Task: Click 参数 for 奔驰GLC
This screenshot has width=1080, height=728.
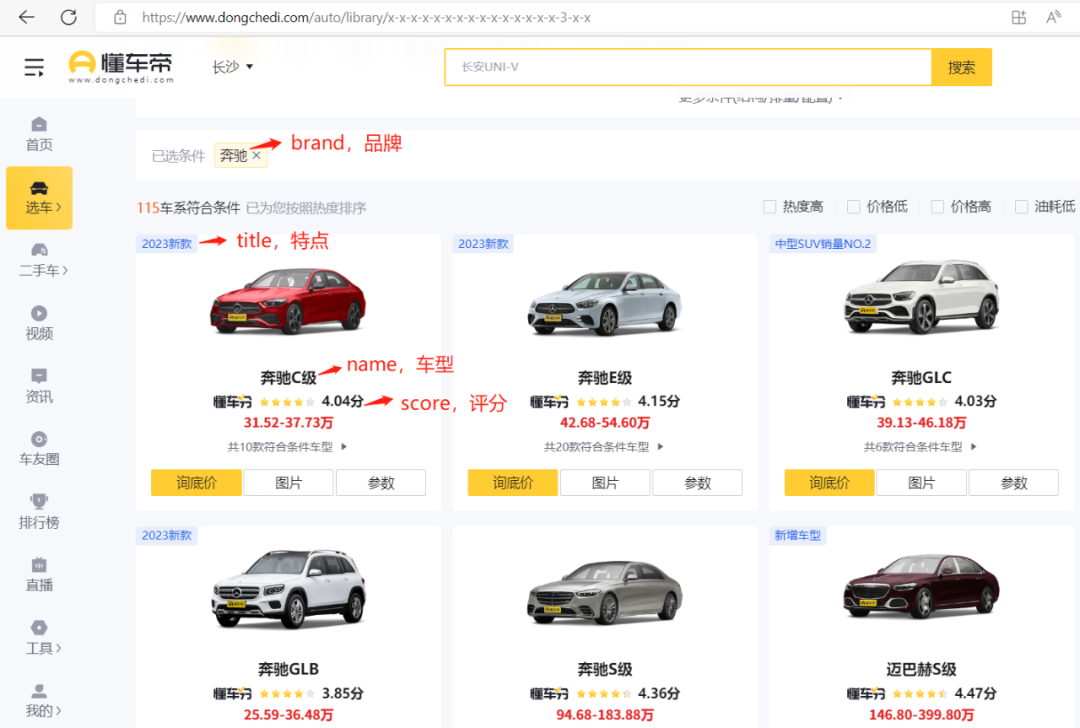Action: [1014, 483]
